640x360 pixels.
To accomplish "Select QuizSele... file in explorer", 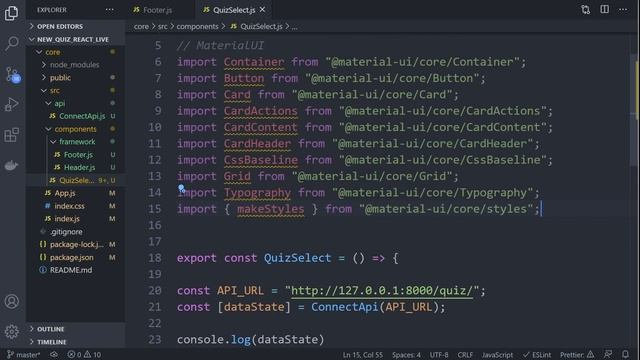I will [x=76, y=180].
